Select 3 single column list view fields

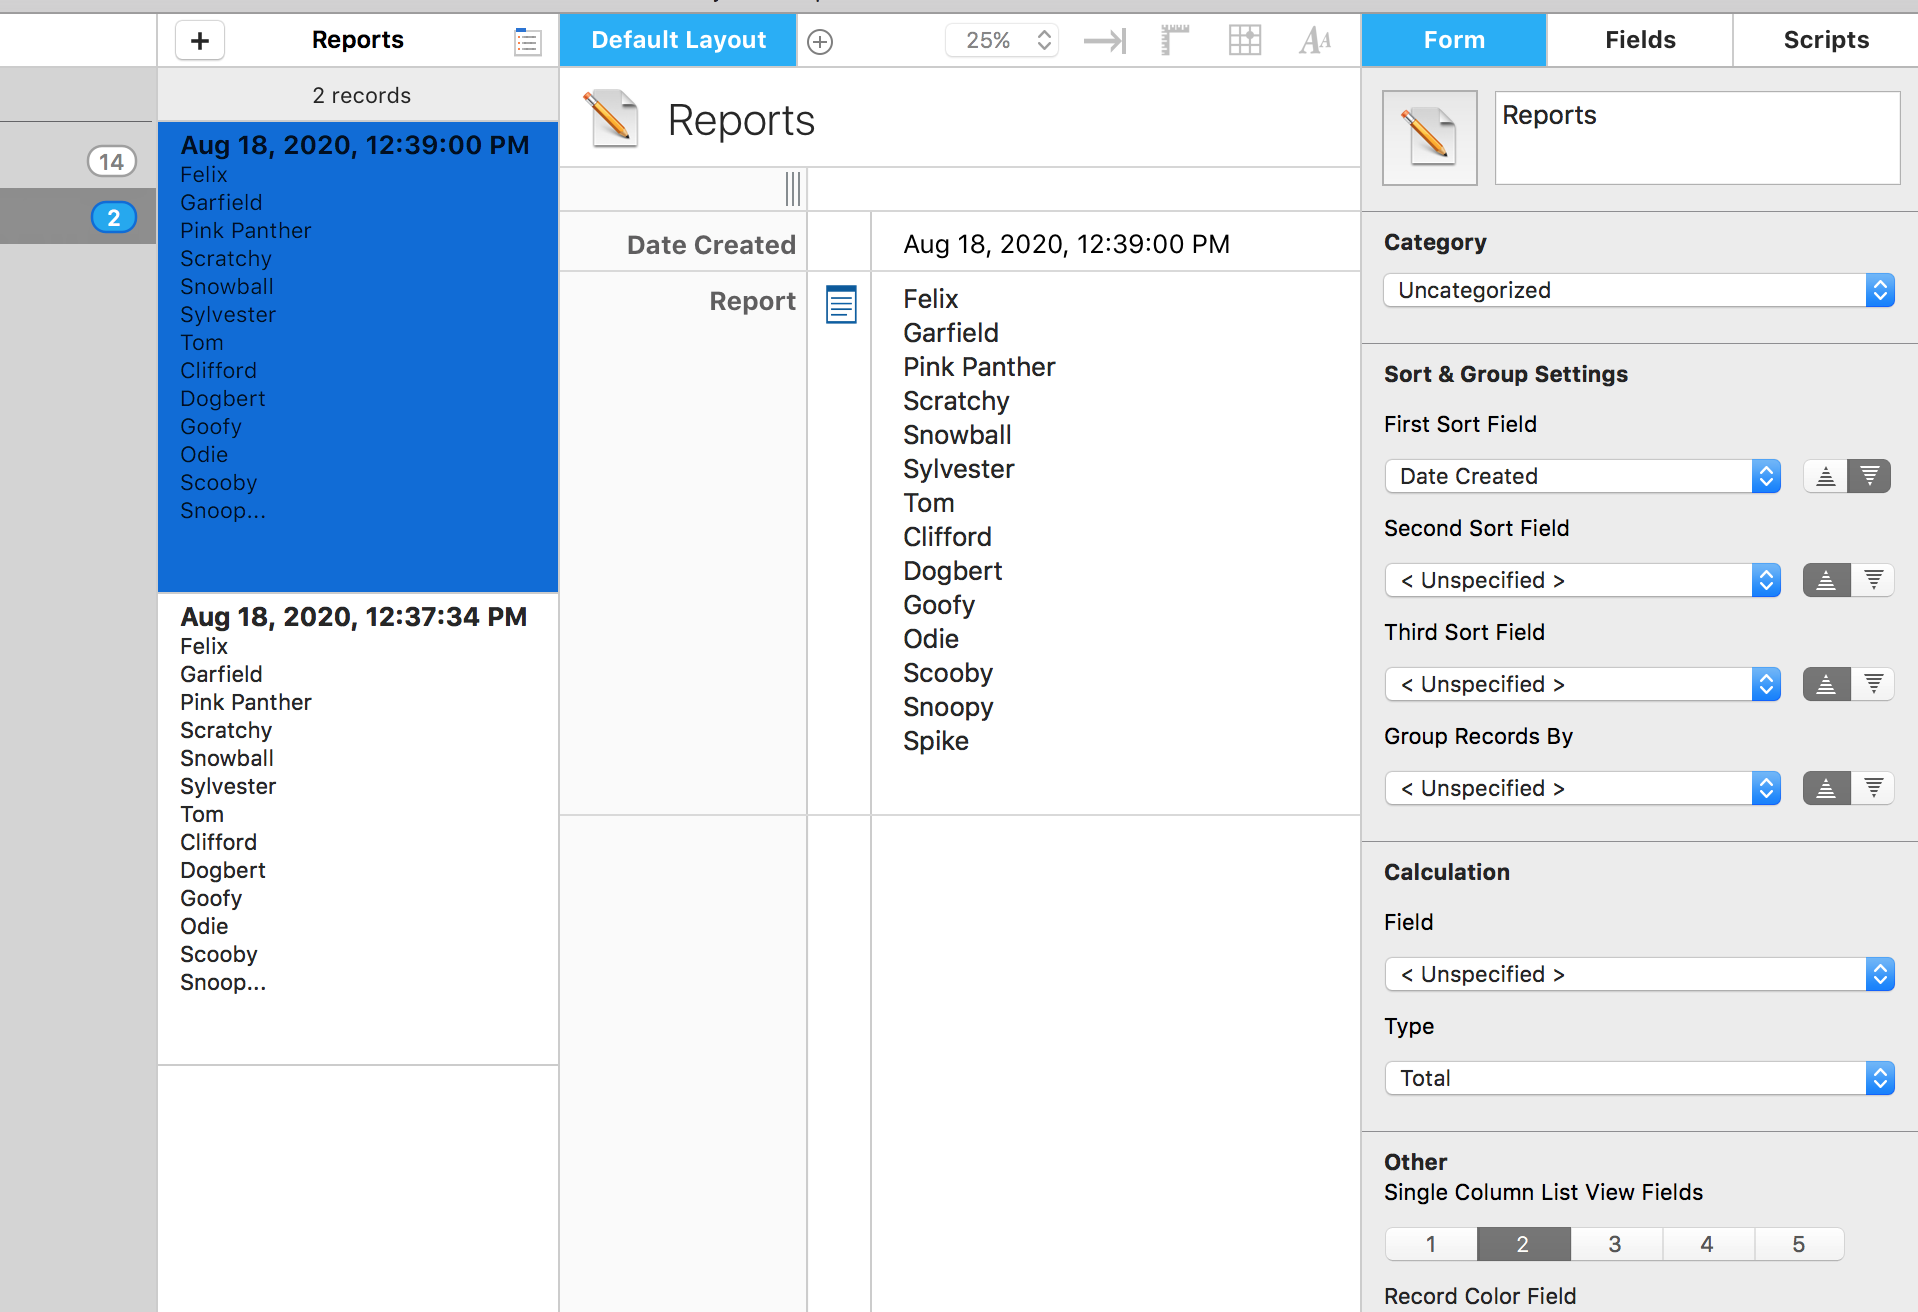(1615, 1244)
